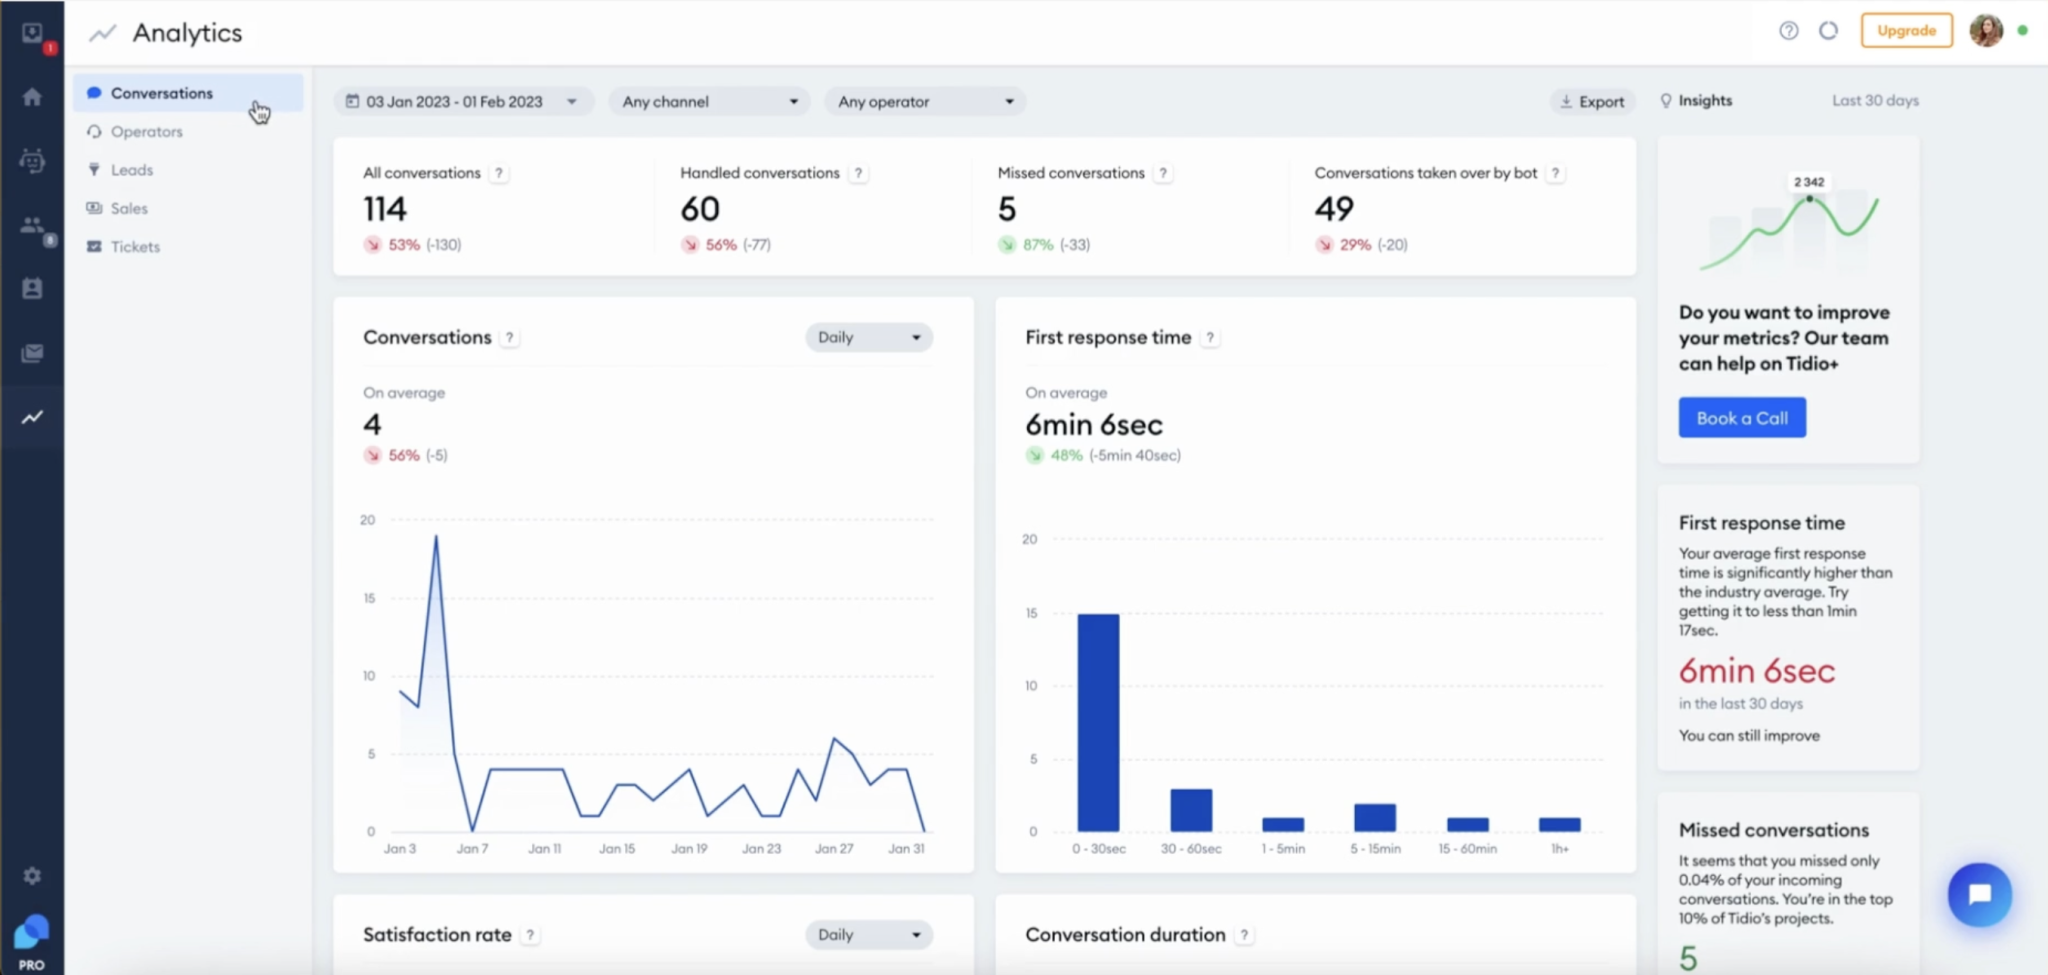The width and height of the screenshot is (2048, 975).
Task: Open the Inbox with notification badge
Action: pyautogui.click(x=32, y=31)
